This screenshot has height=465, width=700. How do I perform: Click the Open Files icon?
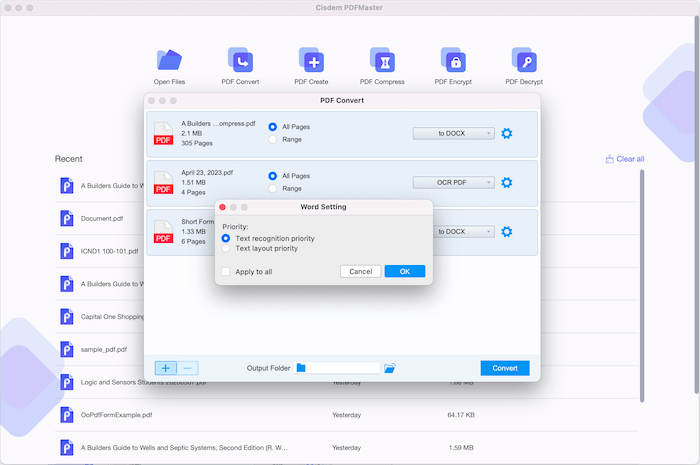(169, 60)
